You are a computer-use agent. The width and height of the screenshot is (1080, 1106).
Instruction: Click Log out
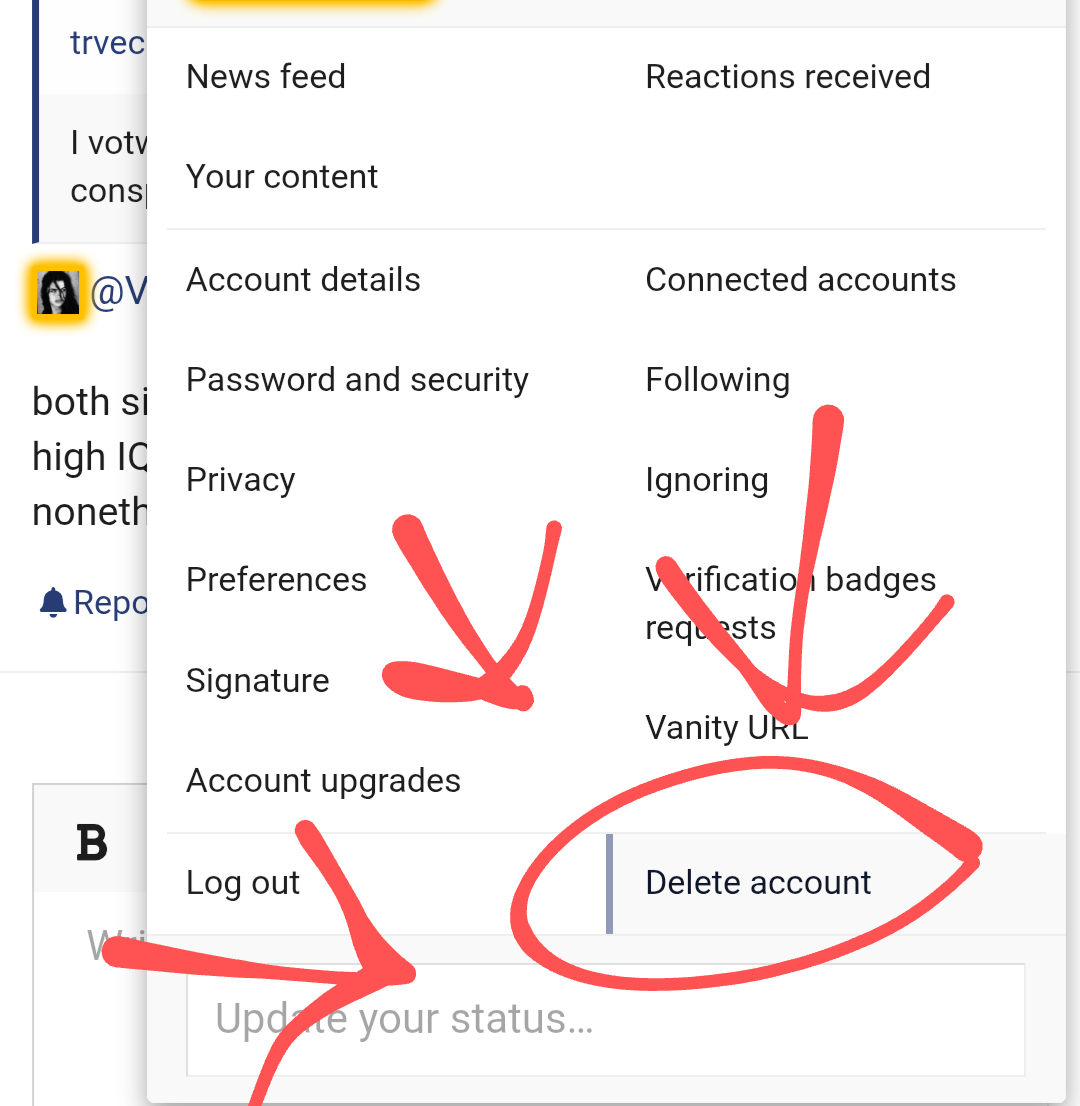243,882
